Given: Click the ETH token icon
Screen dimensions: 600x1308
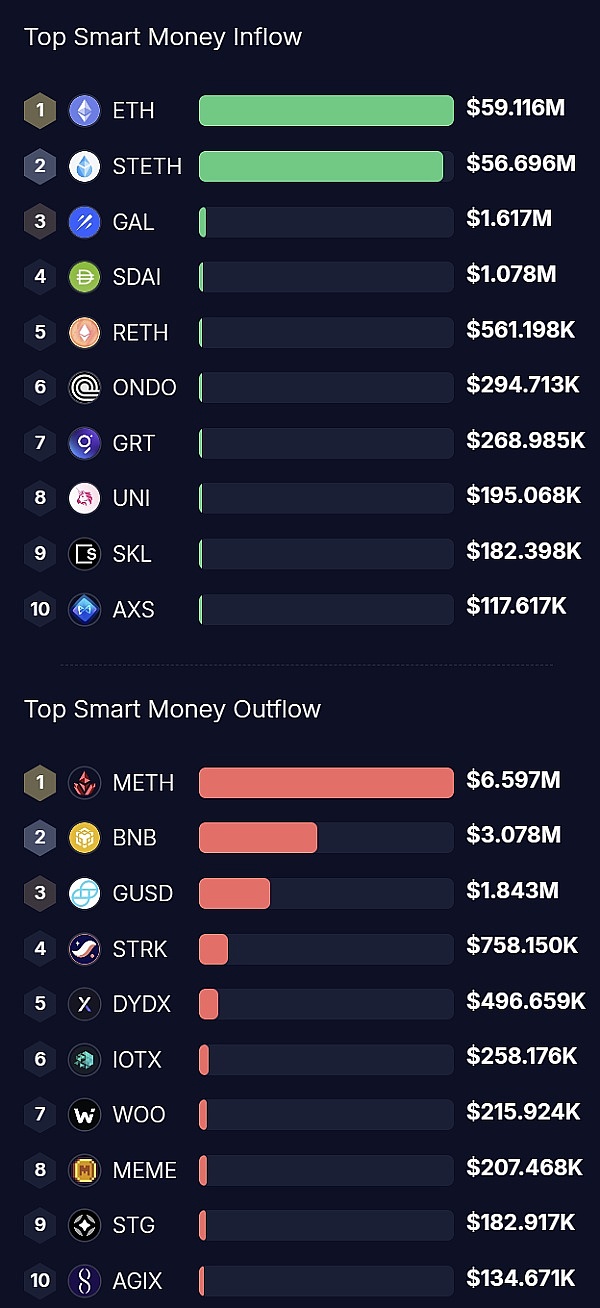Looking at the screenshot, I should pyautogui.click(x=85, y=110).
